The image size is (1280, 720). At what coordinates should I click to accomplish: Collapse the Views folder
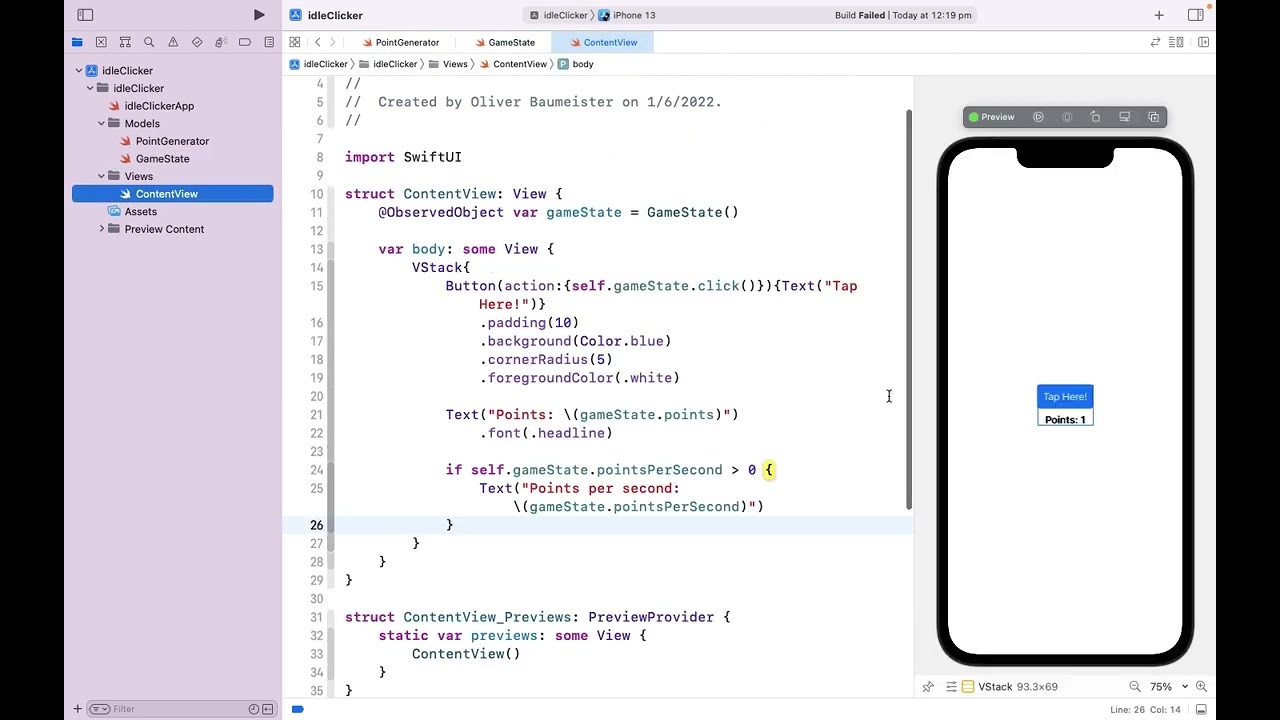(101, 176)
